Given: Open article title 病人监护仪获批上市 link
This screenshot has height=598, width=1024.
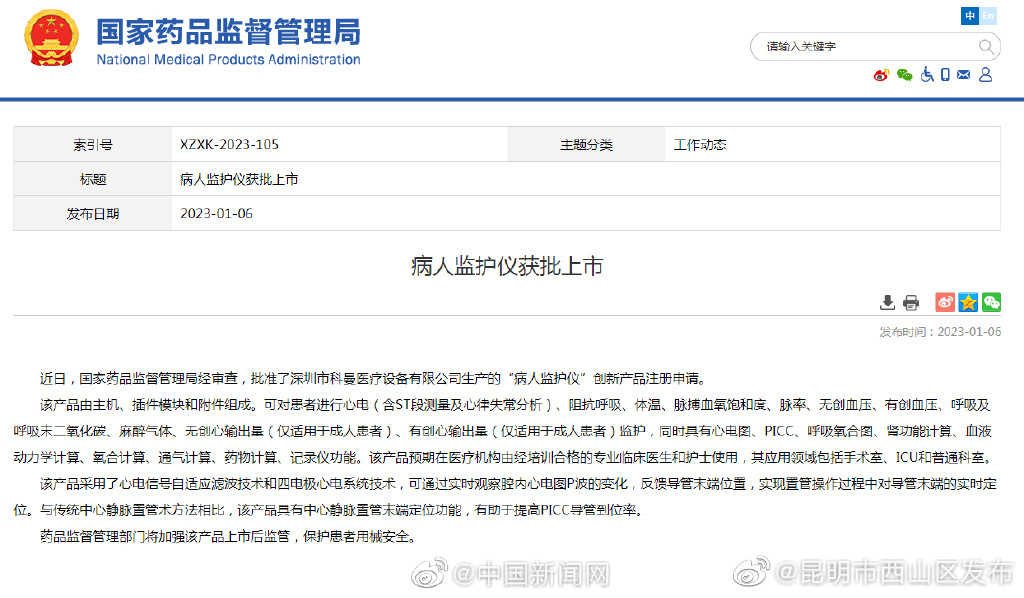Looking at the screenshot, I should (240, 178).
